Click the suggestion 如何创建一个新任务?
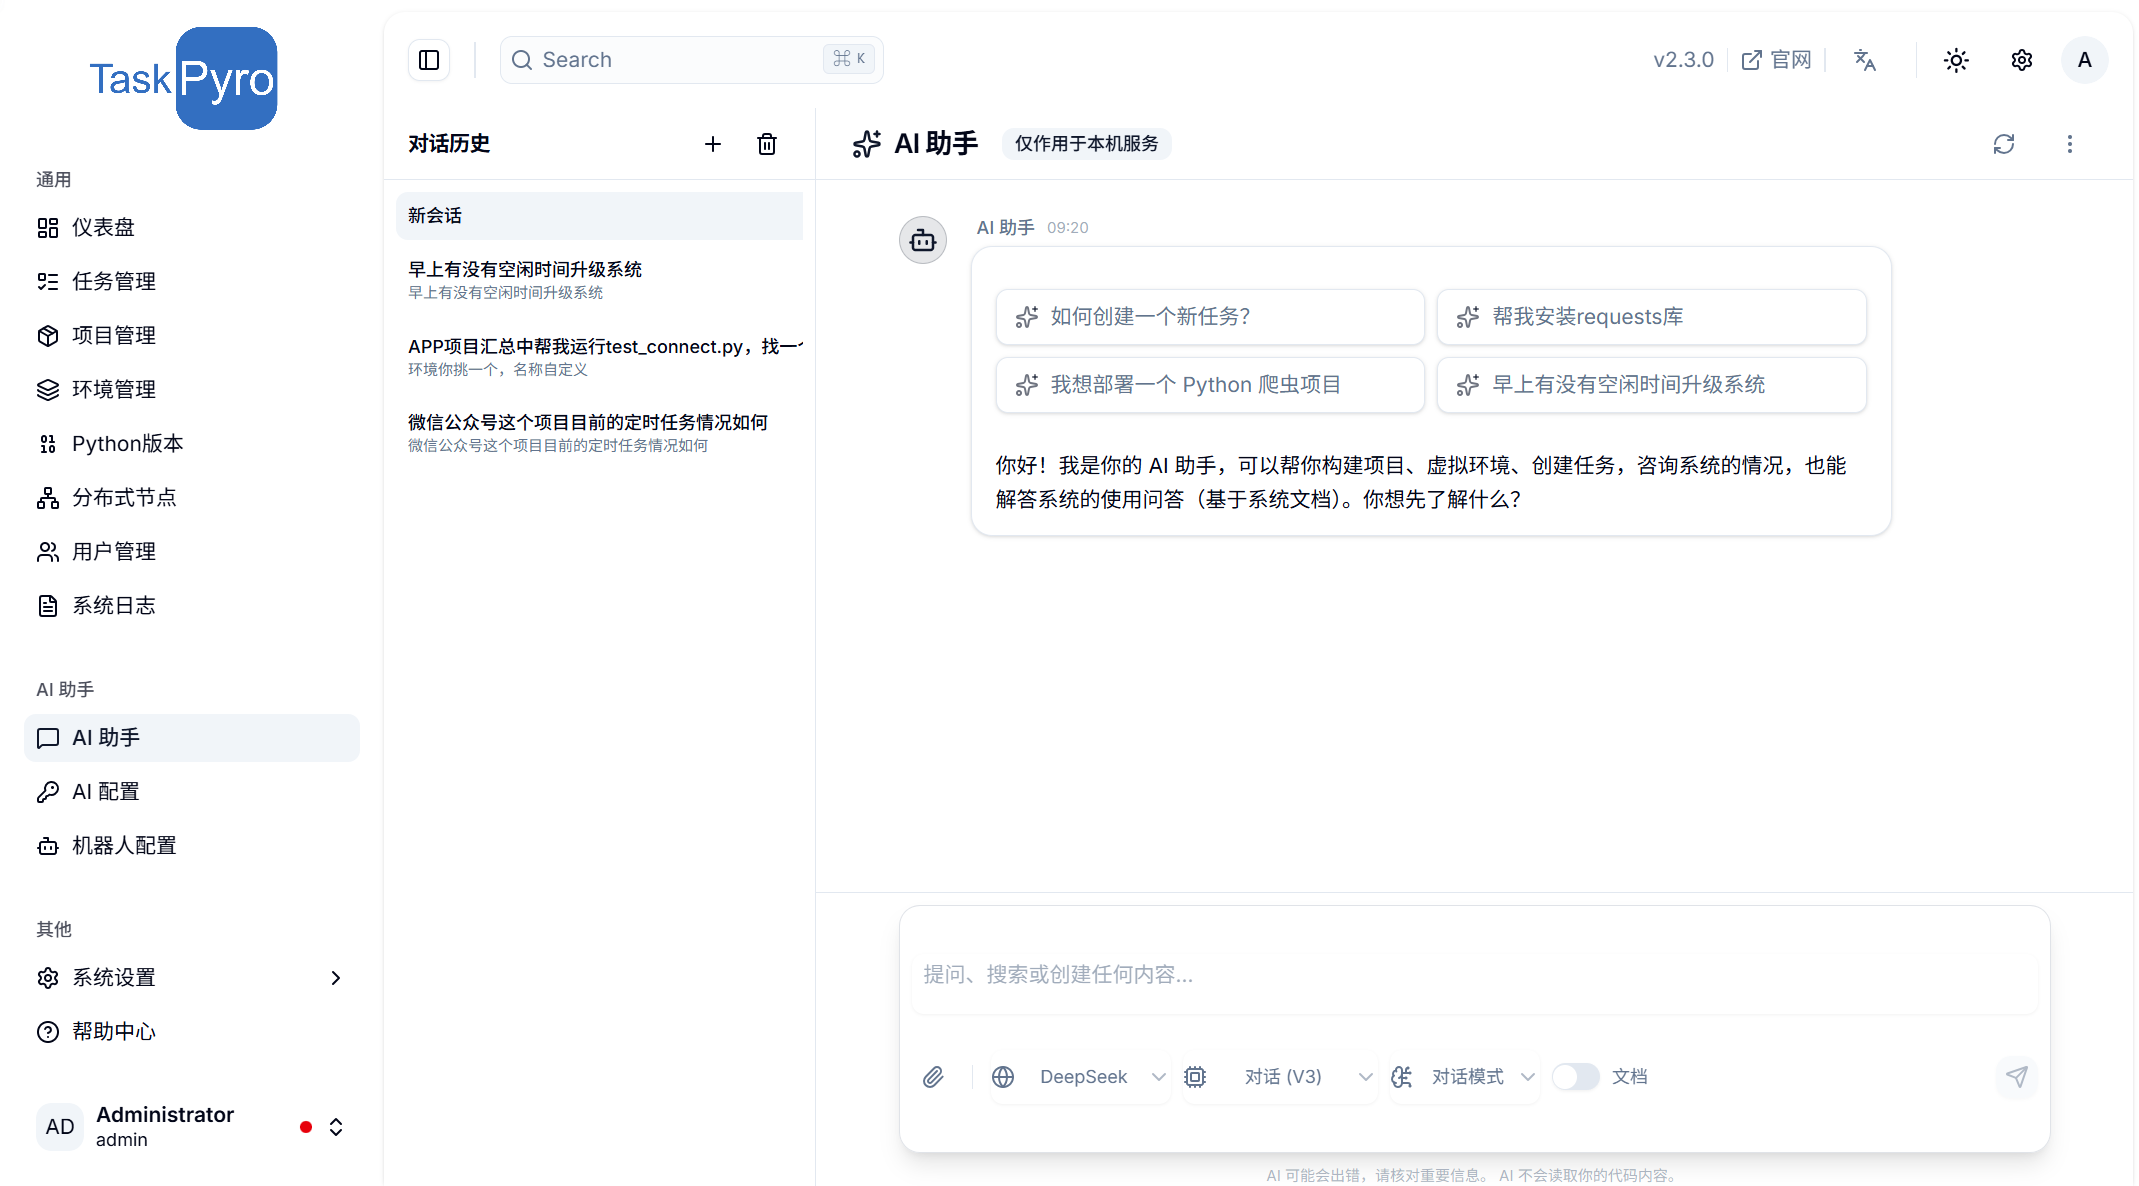2139x1186 pixels. coord(1209,317)
